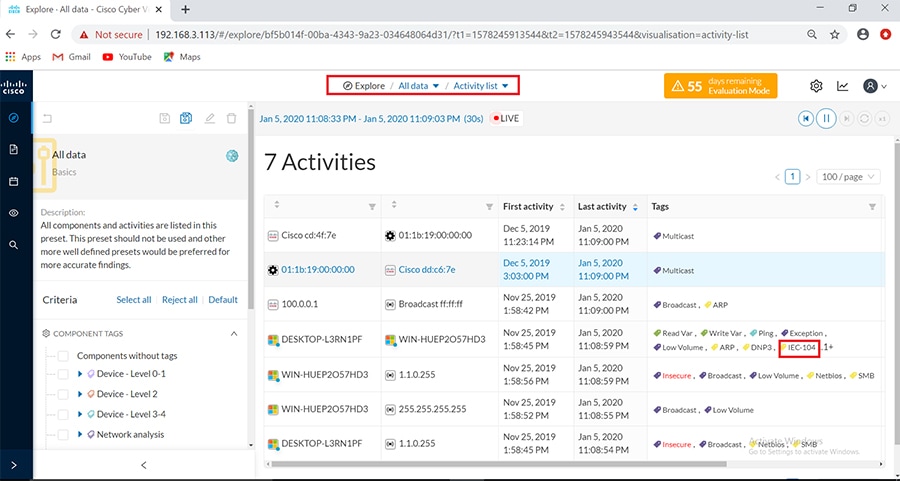
Task: Click the previous page arrow
Action: click(778, 177)
